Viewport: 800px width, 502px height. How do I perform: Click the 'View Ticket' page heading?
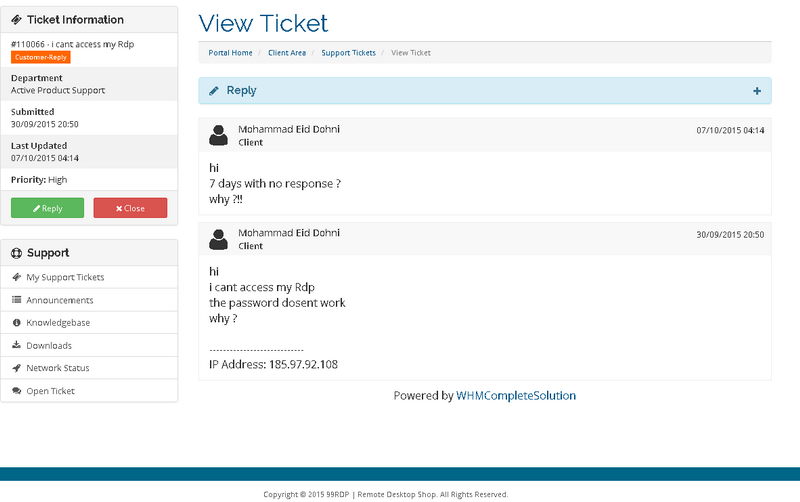point(263,23)
